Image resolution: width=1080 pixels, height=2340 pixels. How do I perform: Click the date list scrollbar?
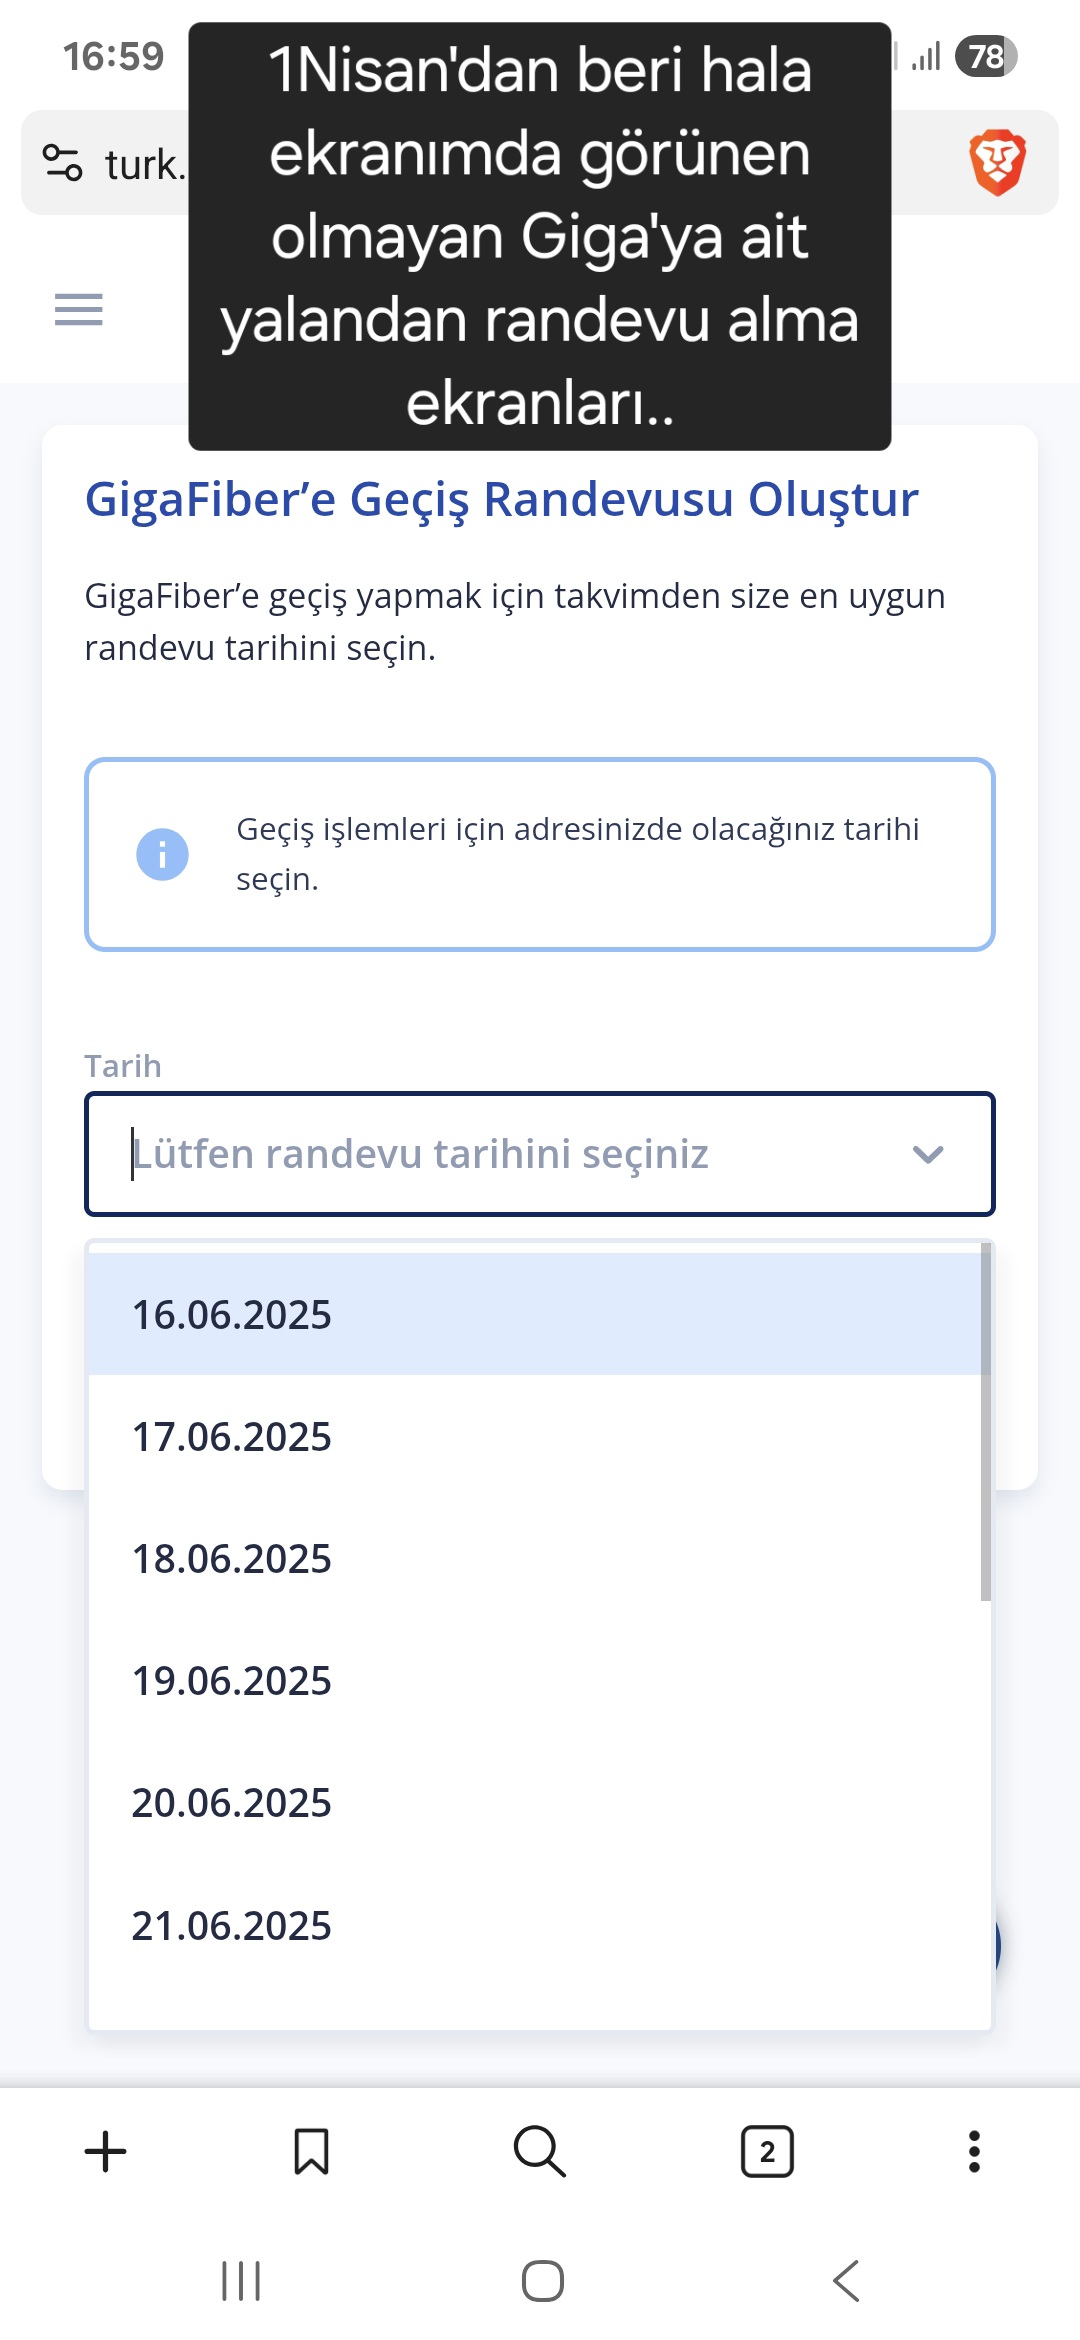[986, 1422]
